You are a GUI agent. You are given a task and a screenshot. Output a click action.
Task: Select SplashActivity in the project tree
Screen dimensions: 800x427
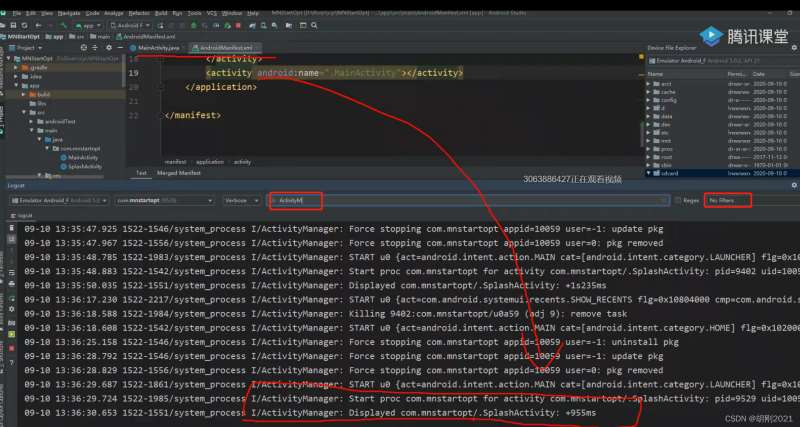[85, 167]
